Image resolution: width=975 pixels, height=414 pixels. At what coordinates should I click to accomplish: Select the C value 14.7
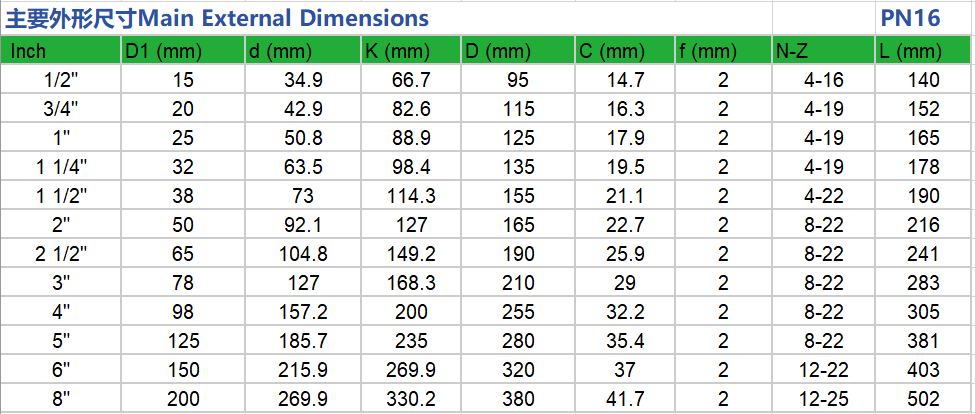(625, 80)
